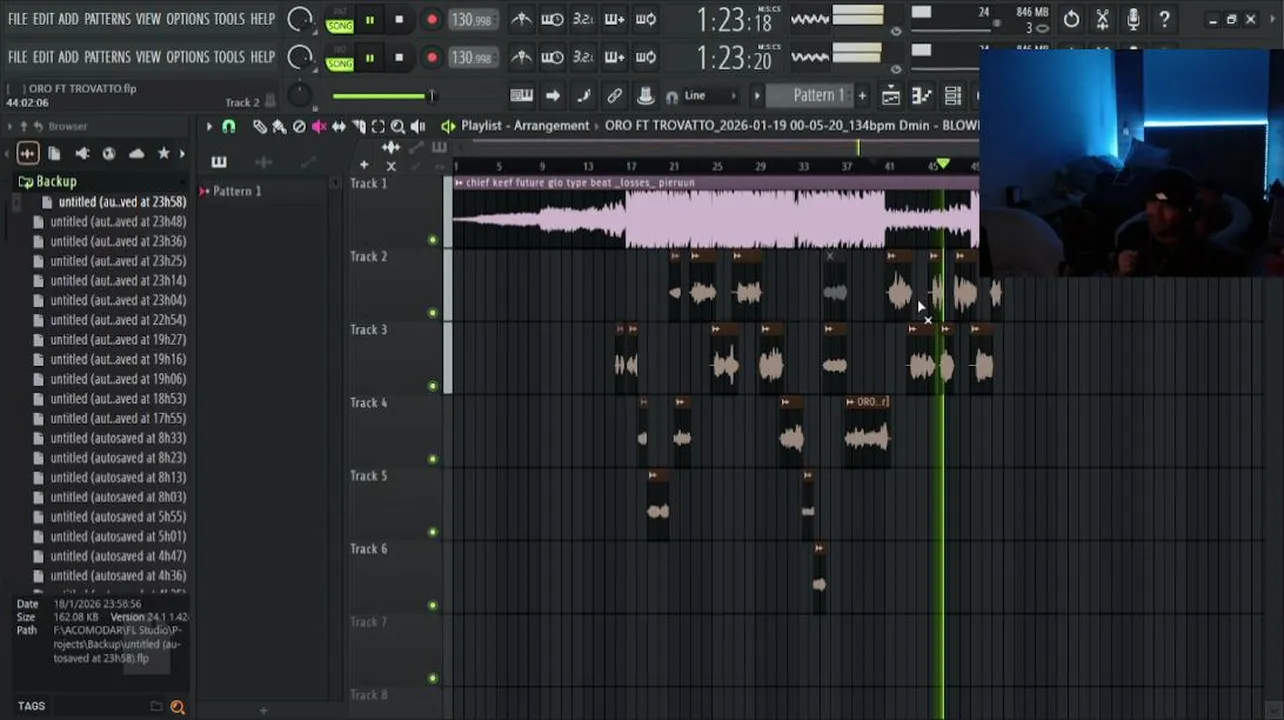The height and width of the screenshot is (720, 1284).
Task: Select the Slice tool in playlist toolbar
Action: click(x=358, y=127)
